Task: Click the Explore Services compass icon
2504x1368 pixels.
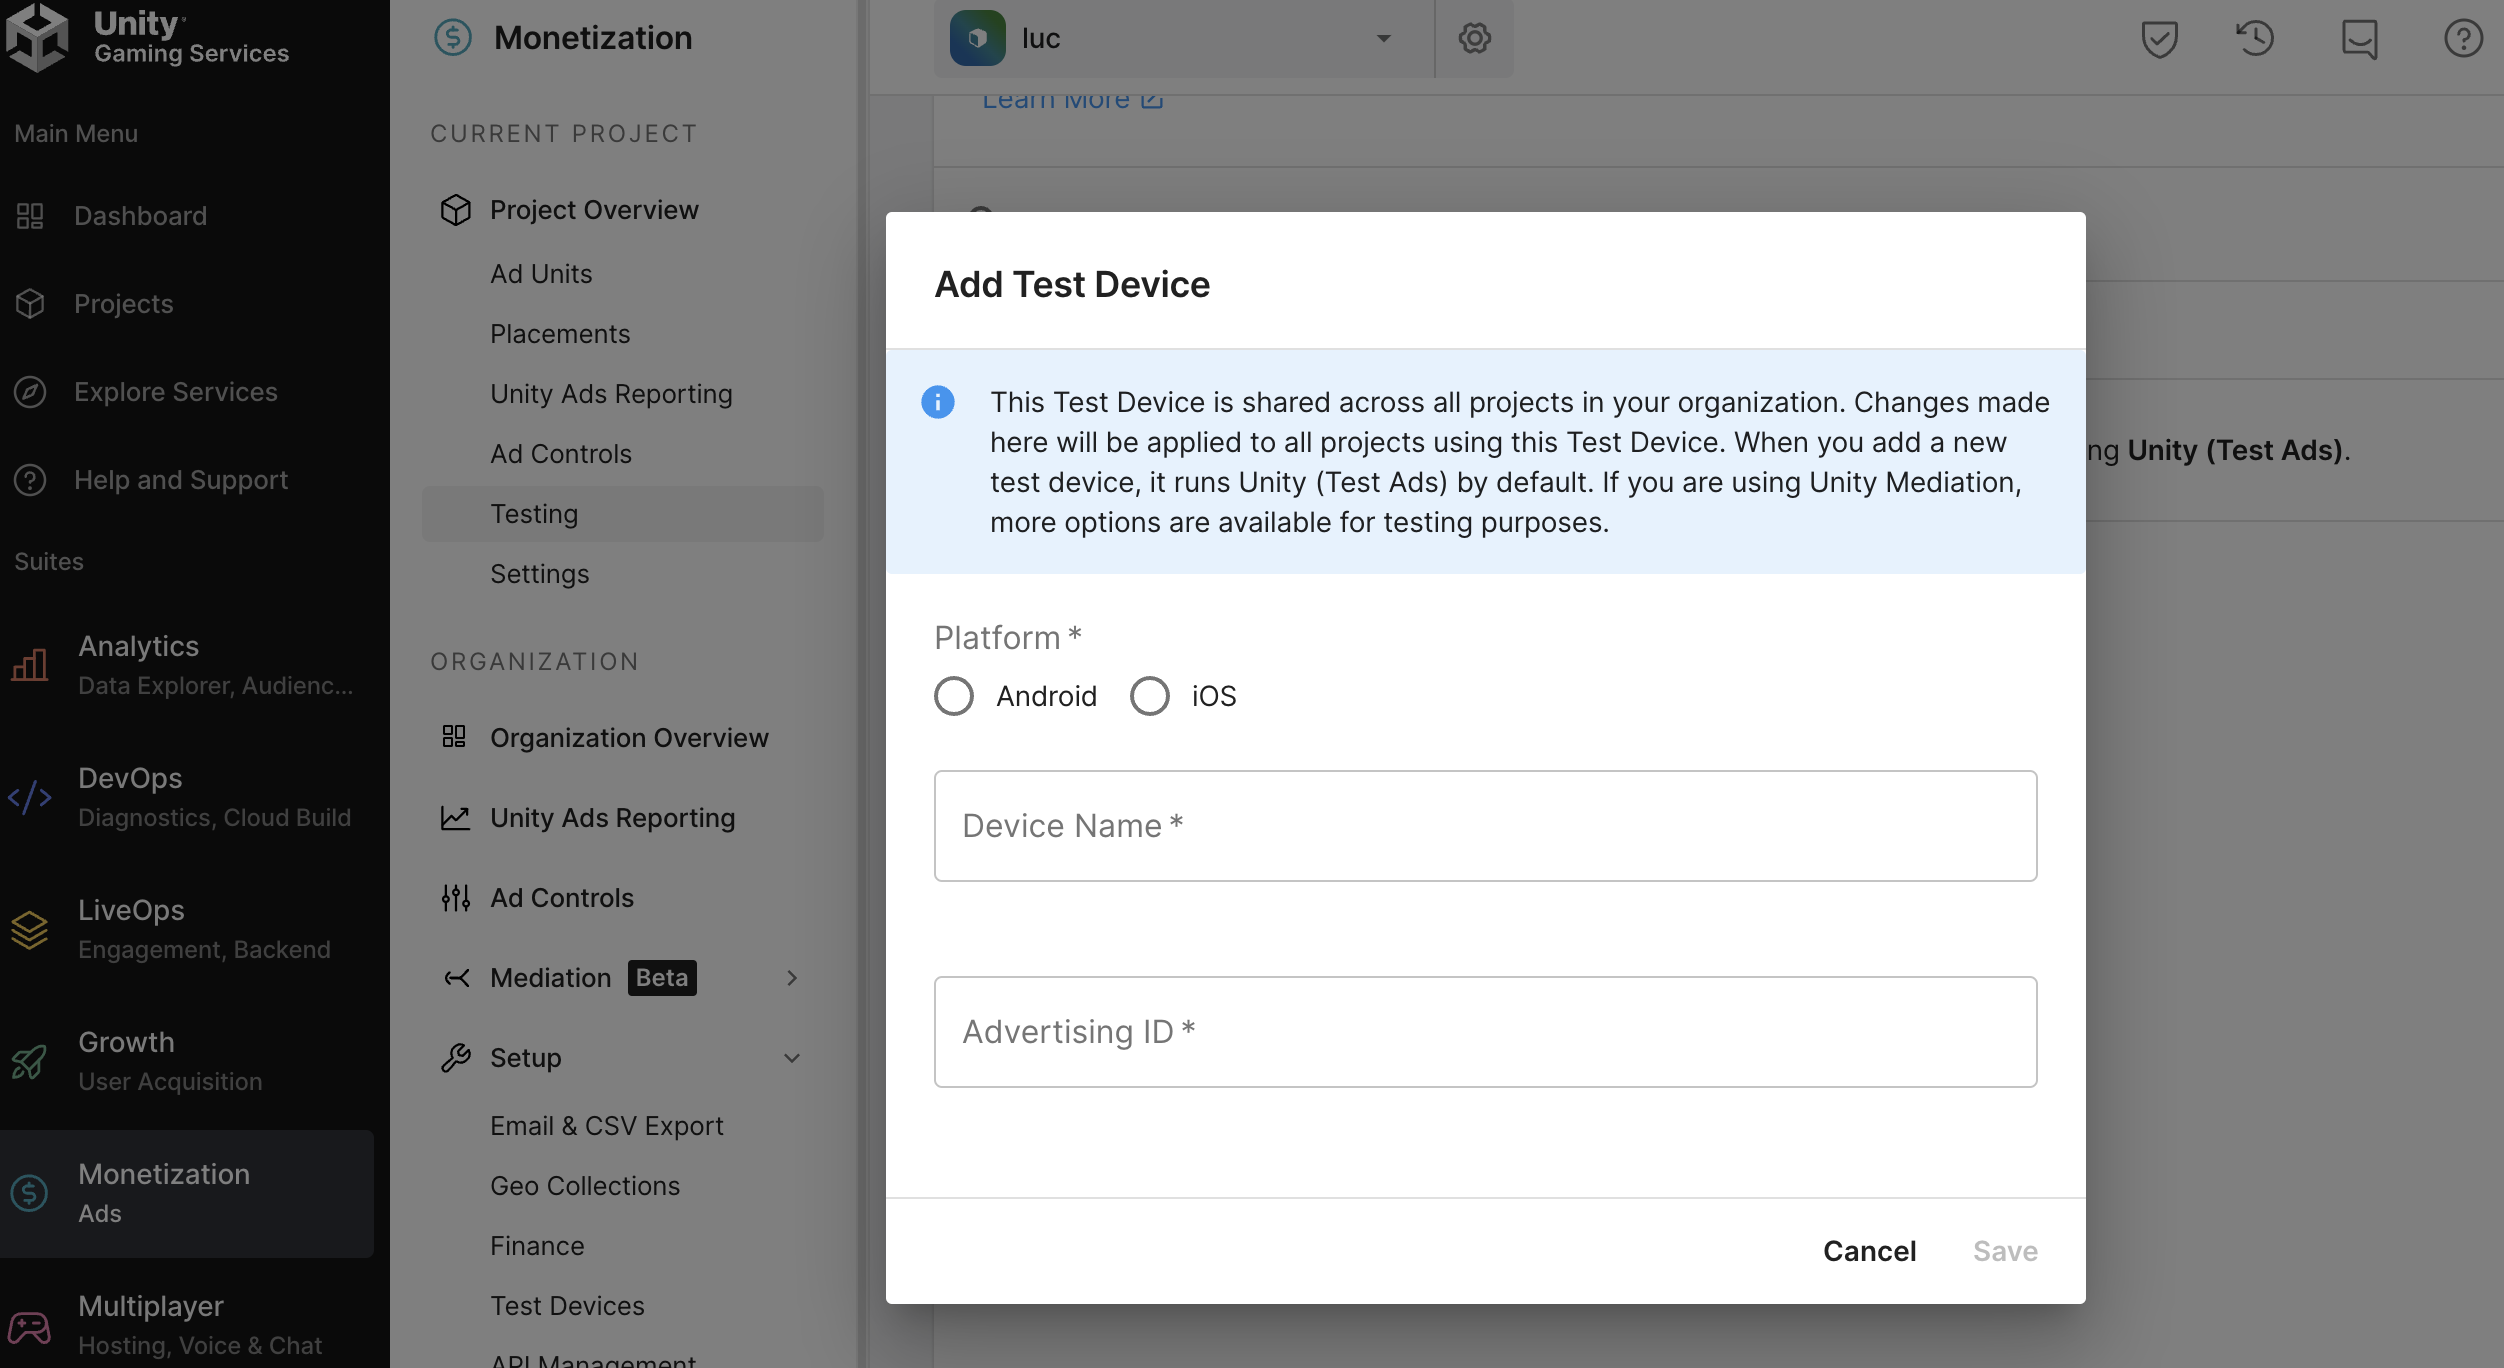Action: click(x=30, y=392)
